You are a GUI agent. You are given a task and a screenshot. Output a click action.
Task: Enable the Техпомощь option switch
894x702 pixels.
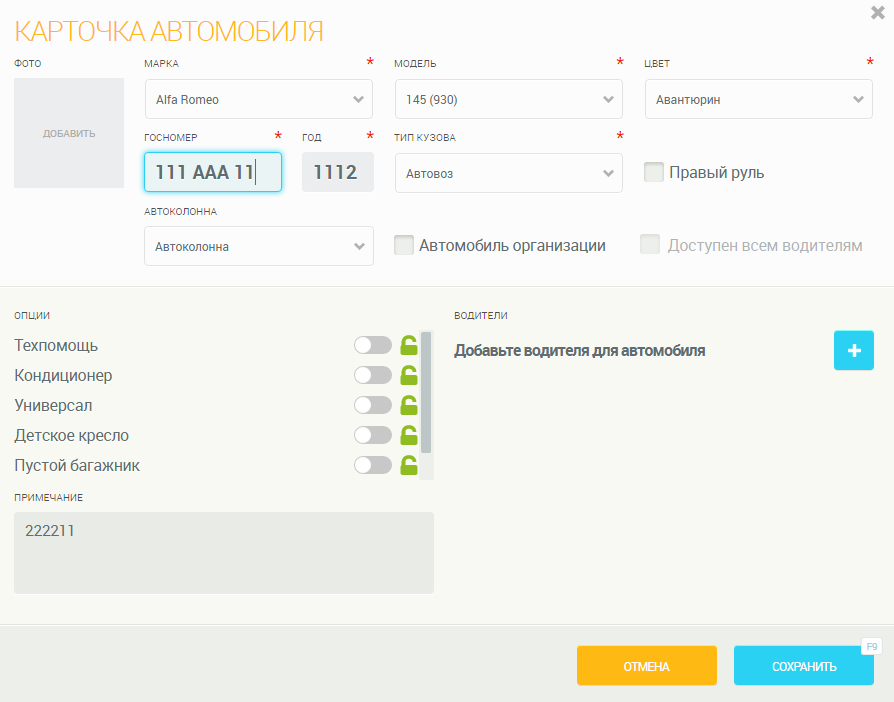[x=372, y=345]
